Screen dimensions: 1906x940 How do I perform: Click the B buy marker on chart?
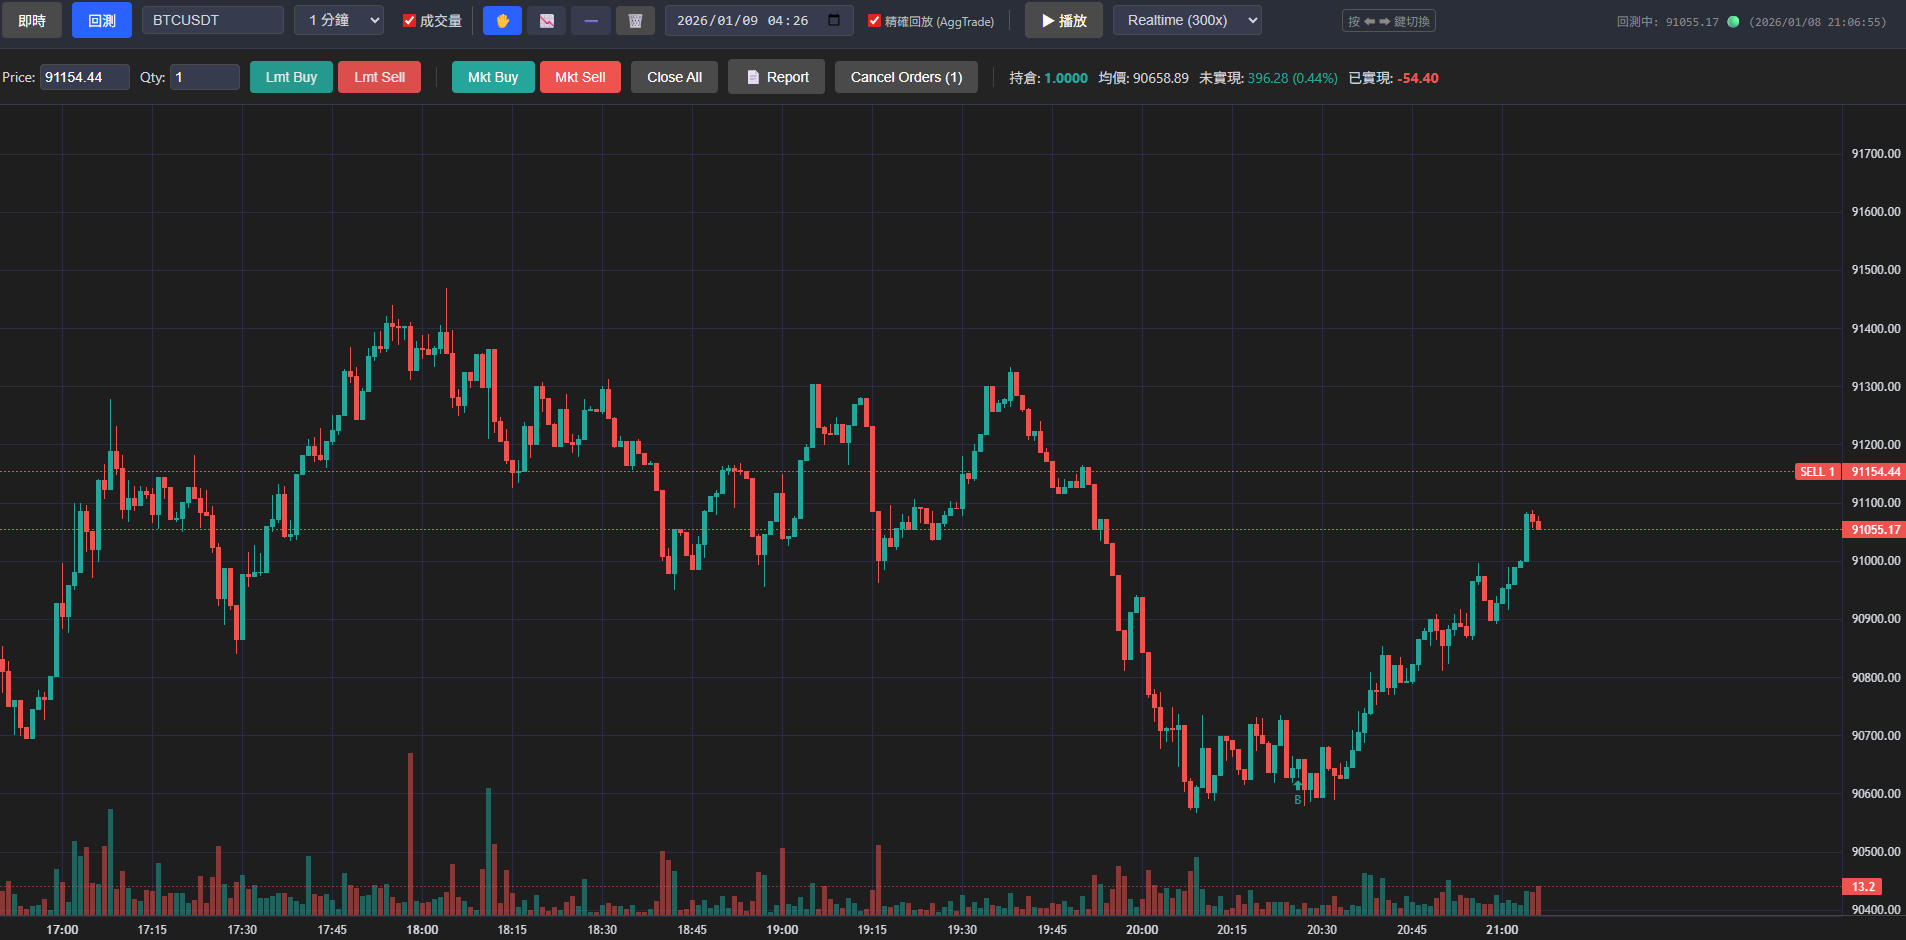[1298, 799]
